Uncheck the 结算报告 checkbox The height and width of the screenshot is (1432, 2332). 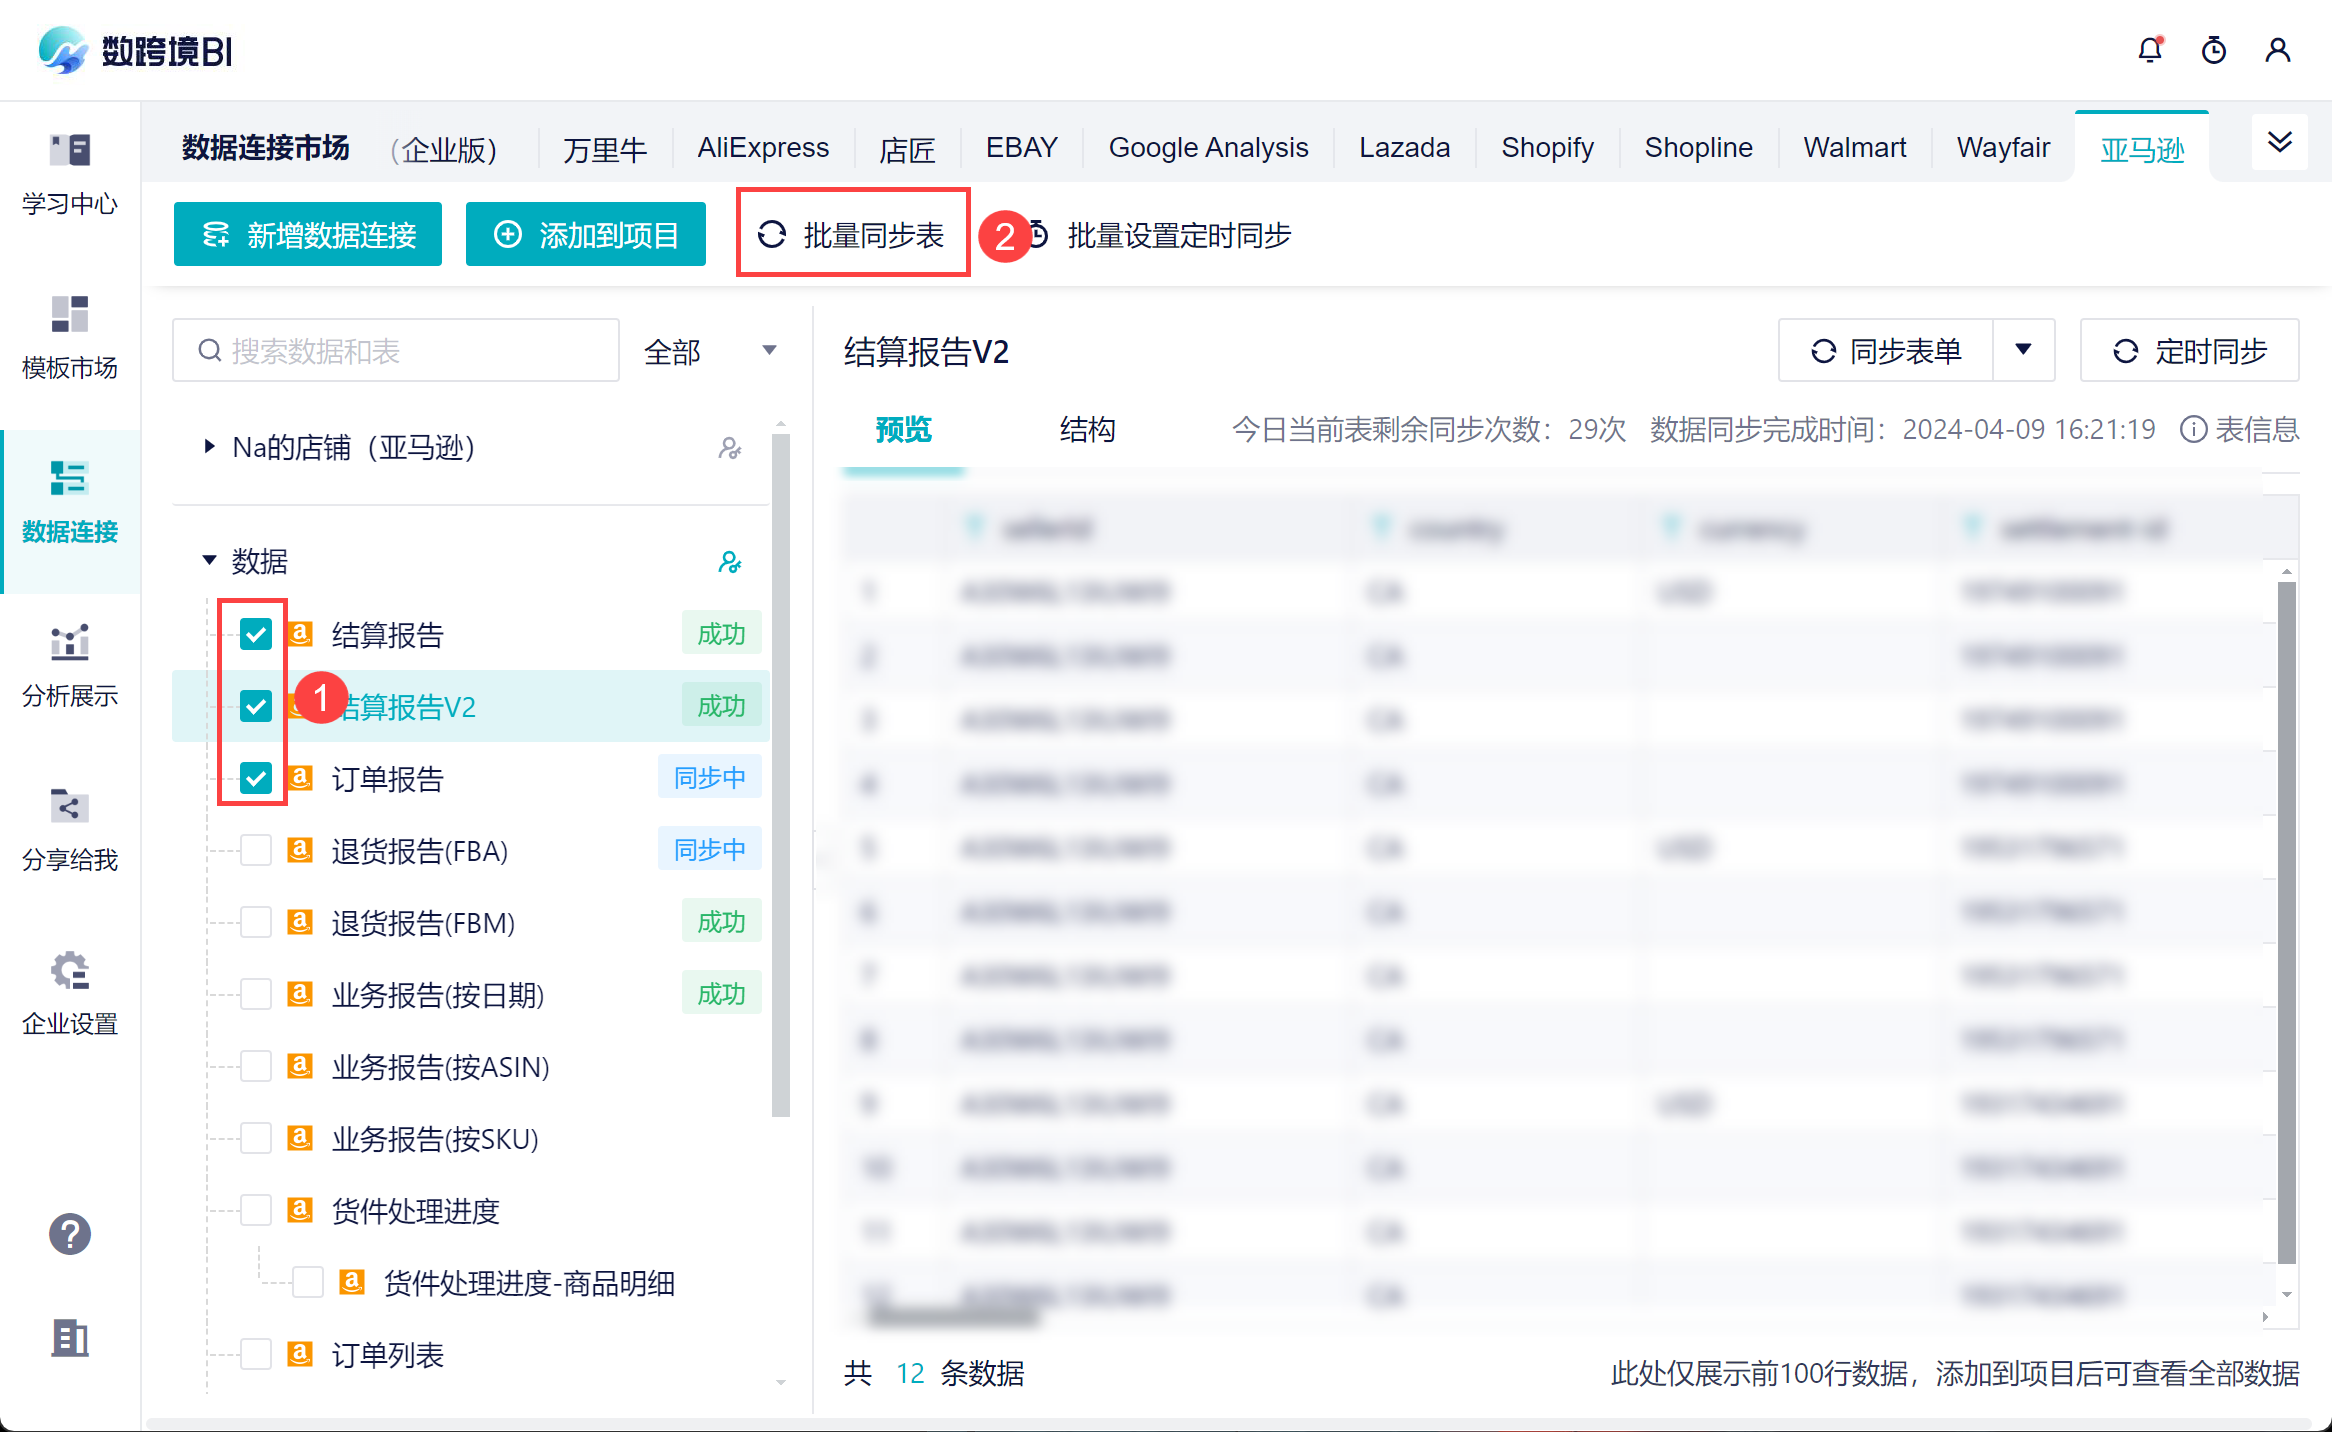[x=256, y=634]
